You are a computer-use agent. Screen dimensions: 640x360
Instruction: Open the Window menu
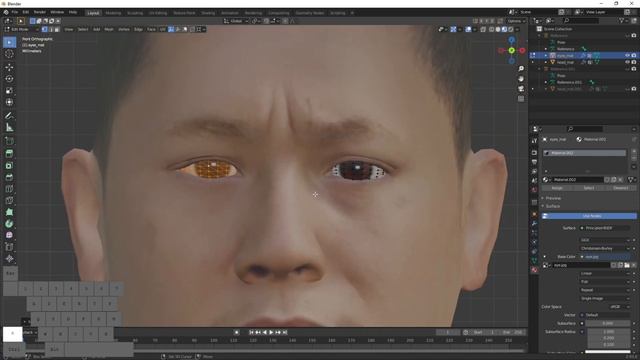point(57,12)
